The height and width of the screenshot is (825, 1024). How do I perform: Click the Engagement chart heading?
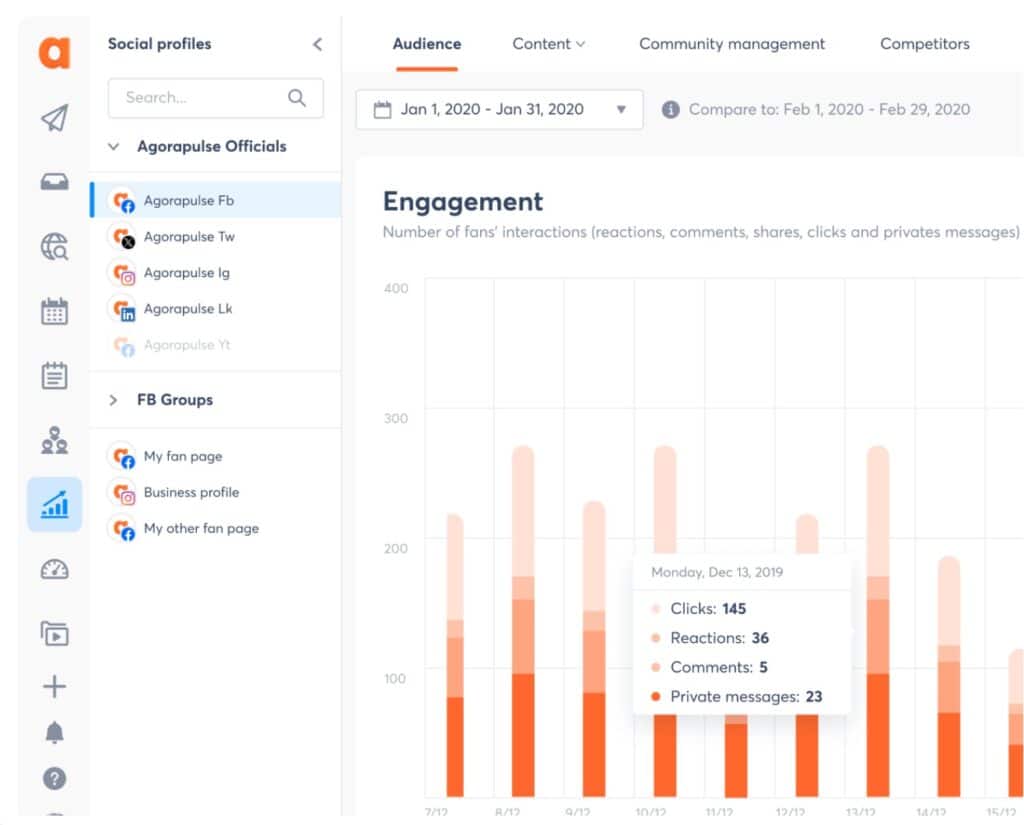tap(462, 201)
